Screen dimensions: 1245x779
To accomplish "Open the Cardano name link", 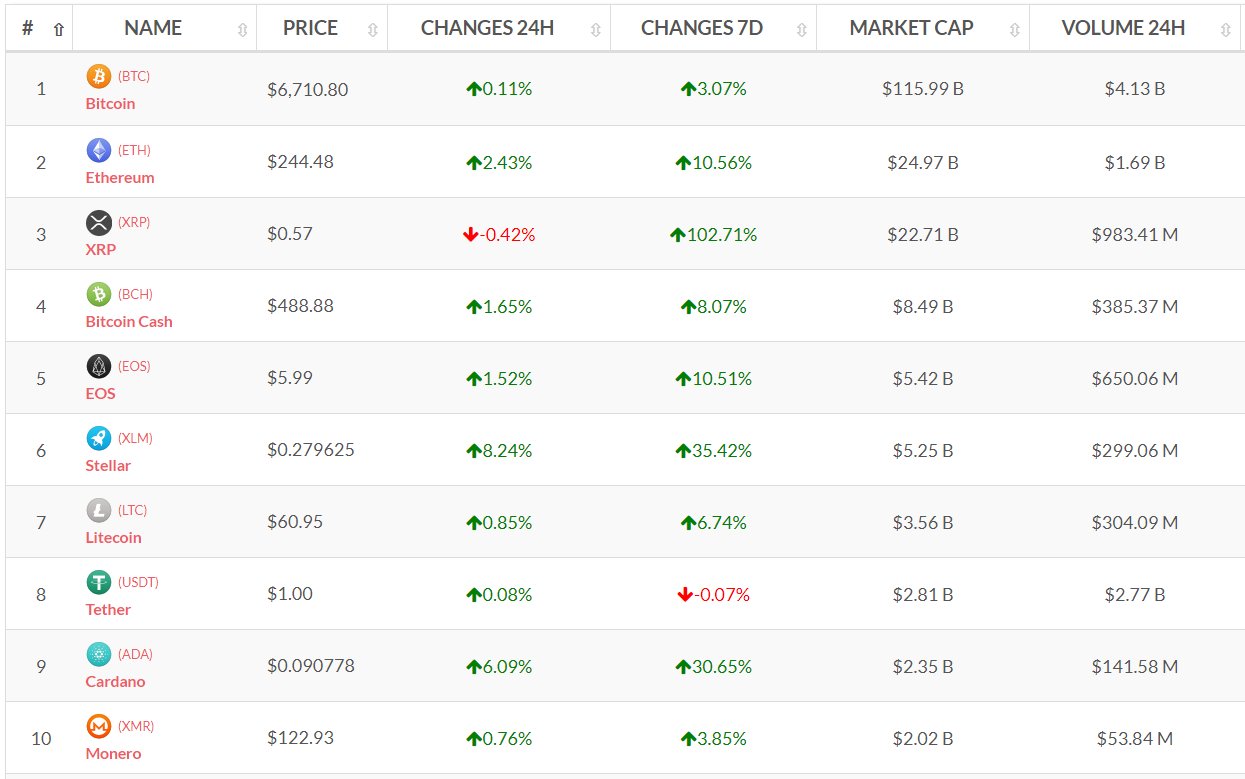I will [115, 681].
